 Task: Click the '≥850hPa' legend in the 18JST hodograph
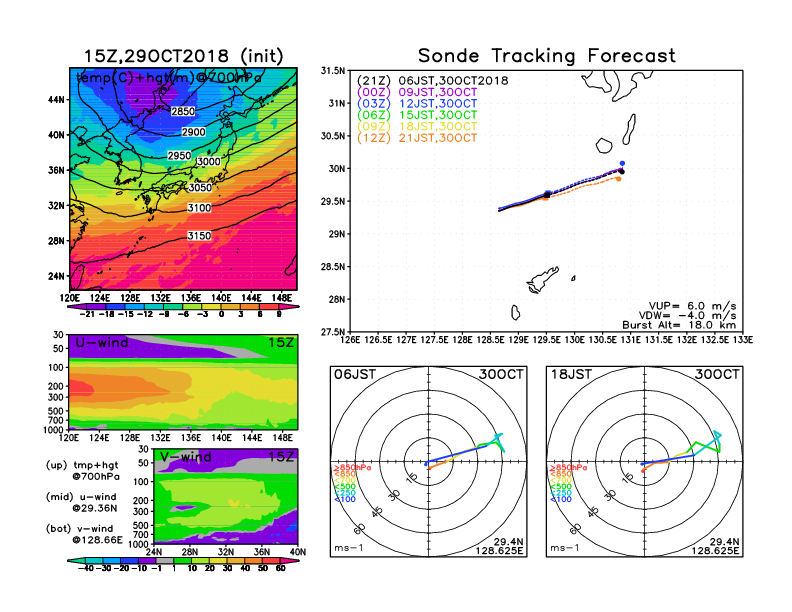pyautogui.click(x=569, y=468)
